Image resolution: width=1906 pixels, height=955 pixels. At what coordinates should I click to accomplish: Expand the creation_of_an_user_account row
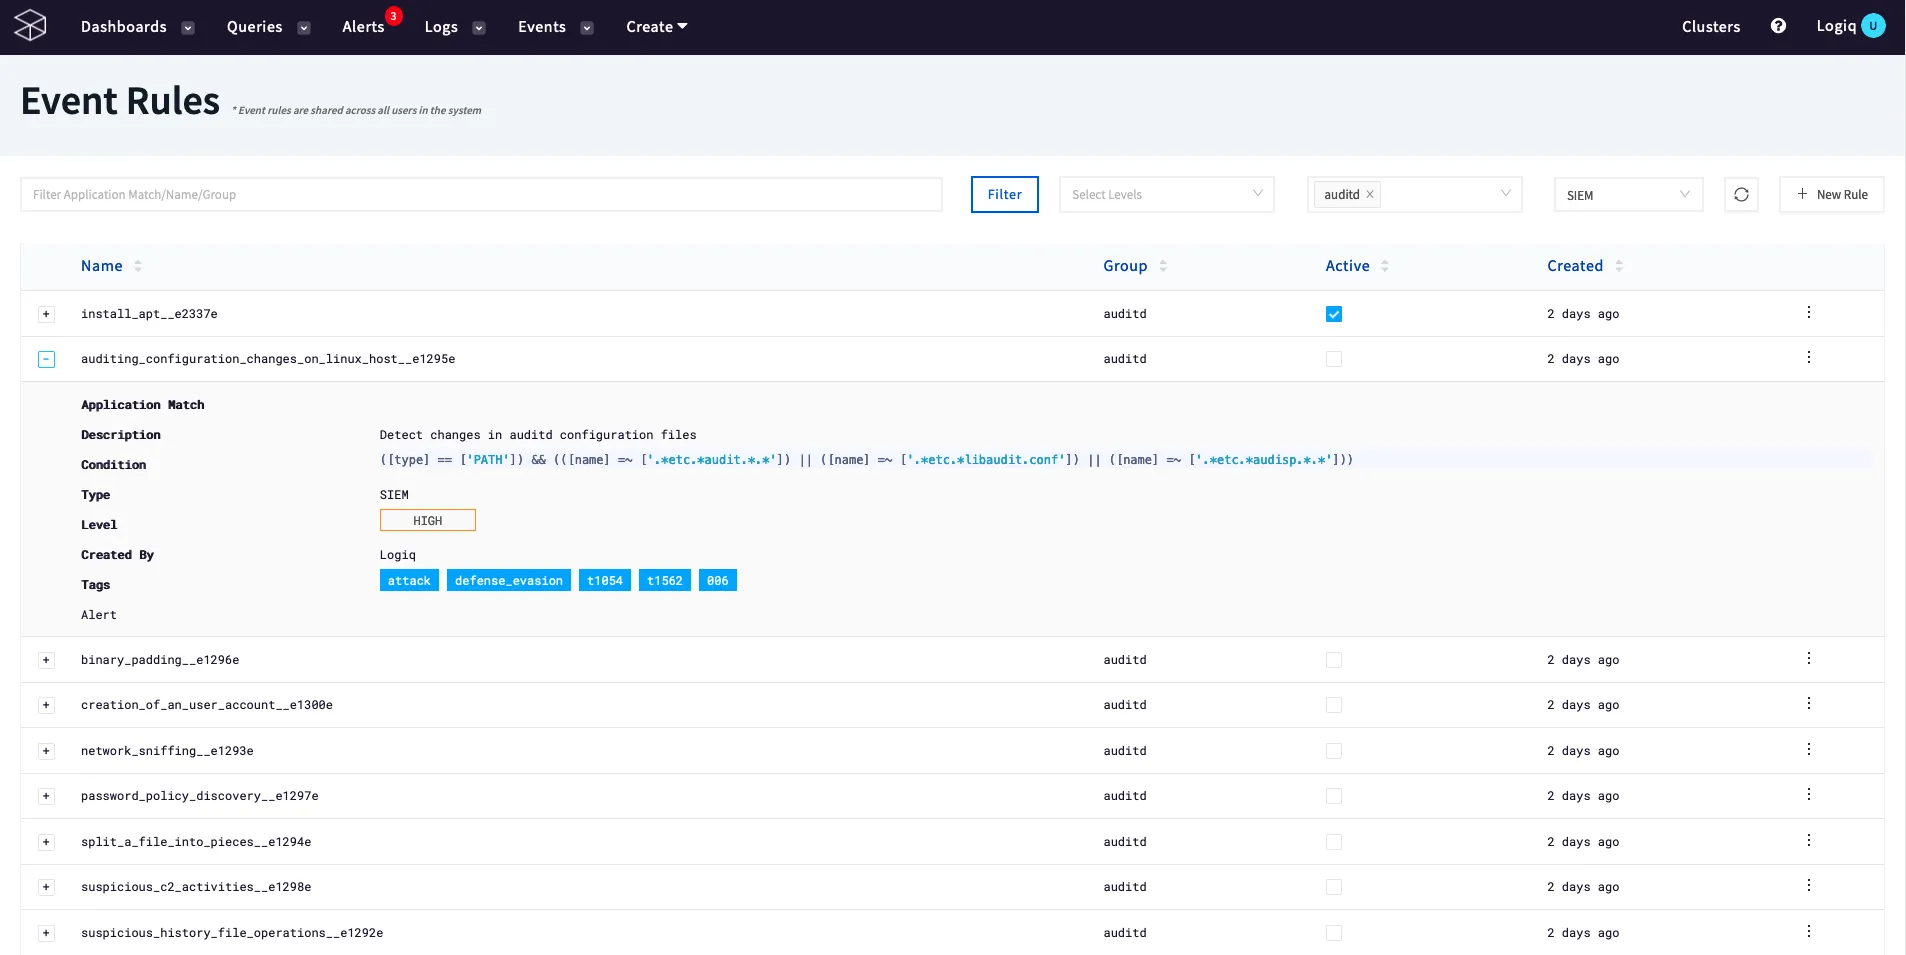point(46,705)
